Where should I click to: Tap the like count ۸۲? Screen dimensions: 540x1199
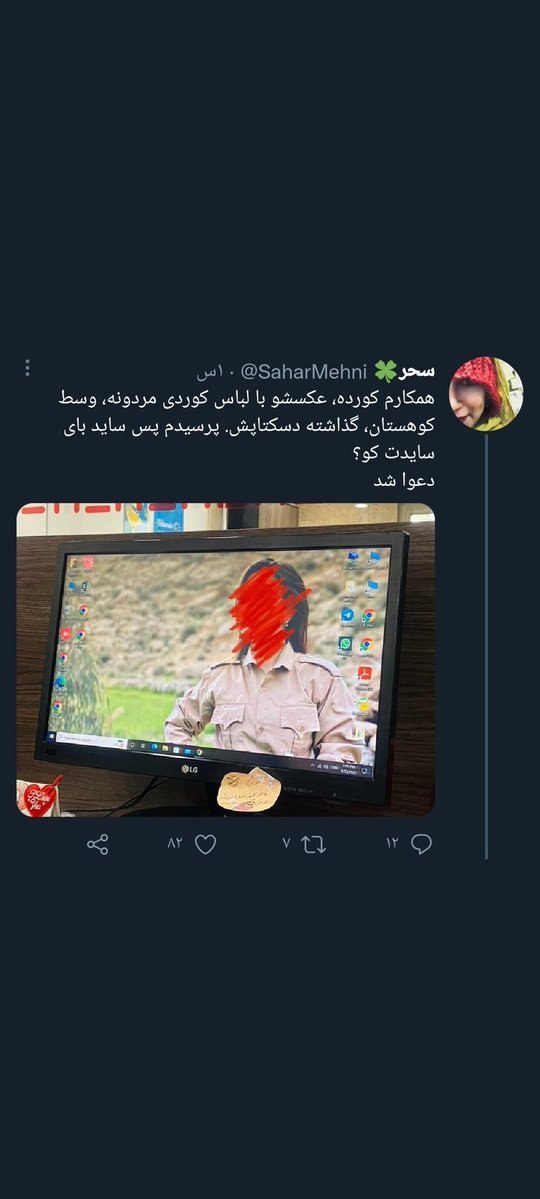pos(176,843)
